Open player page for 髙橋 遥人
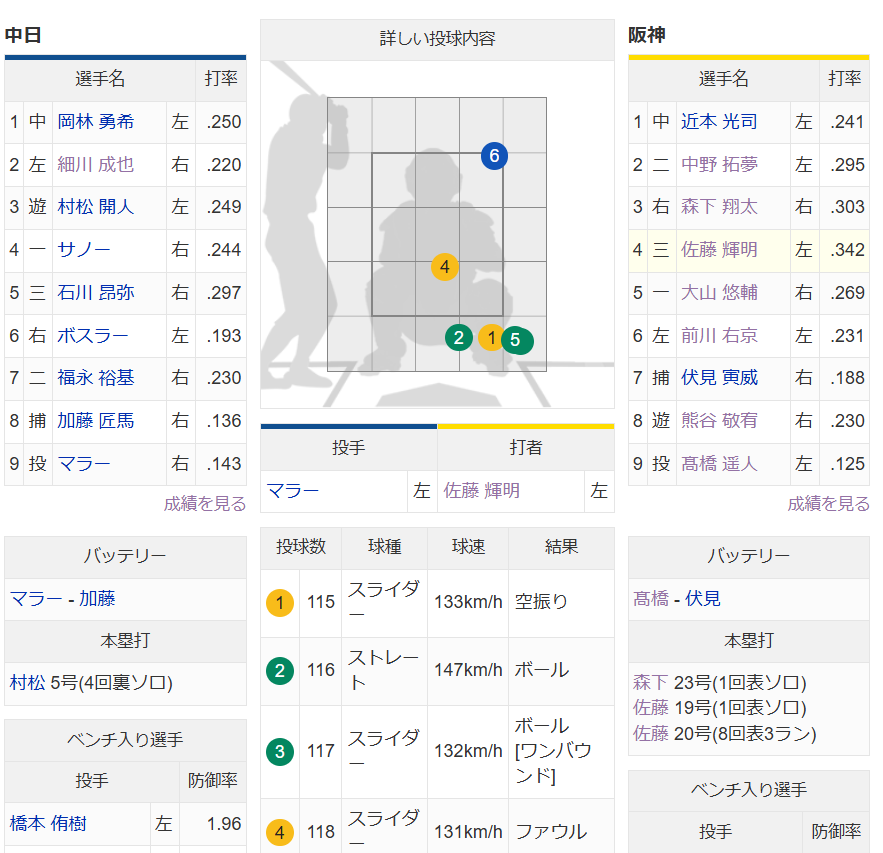This screenshot has width=883, height=853. click(719, 464)
